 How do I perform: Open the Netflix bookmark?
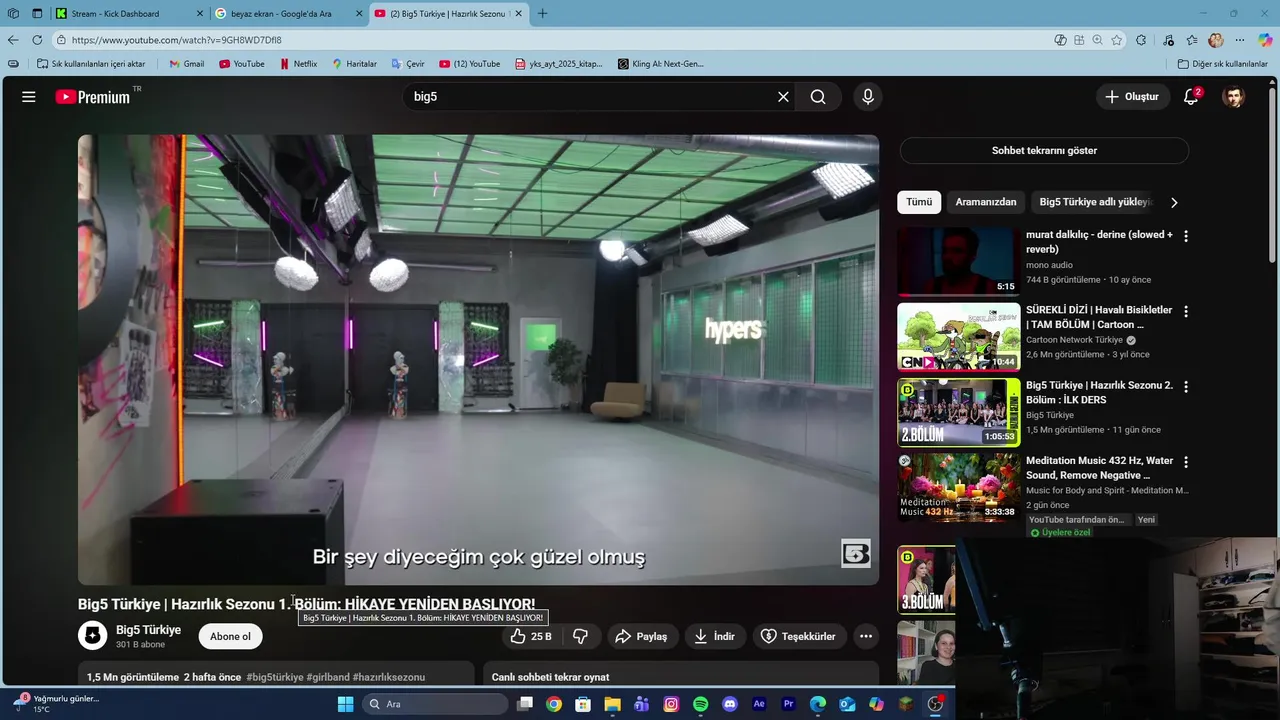pyautogui.click(x=298, y=64)
